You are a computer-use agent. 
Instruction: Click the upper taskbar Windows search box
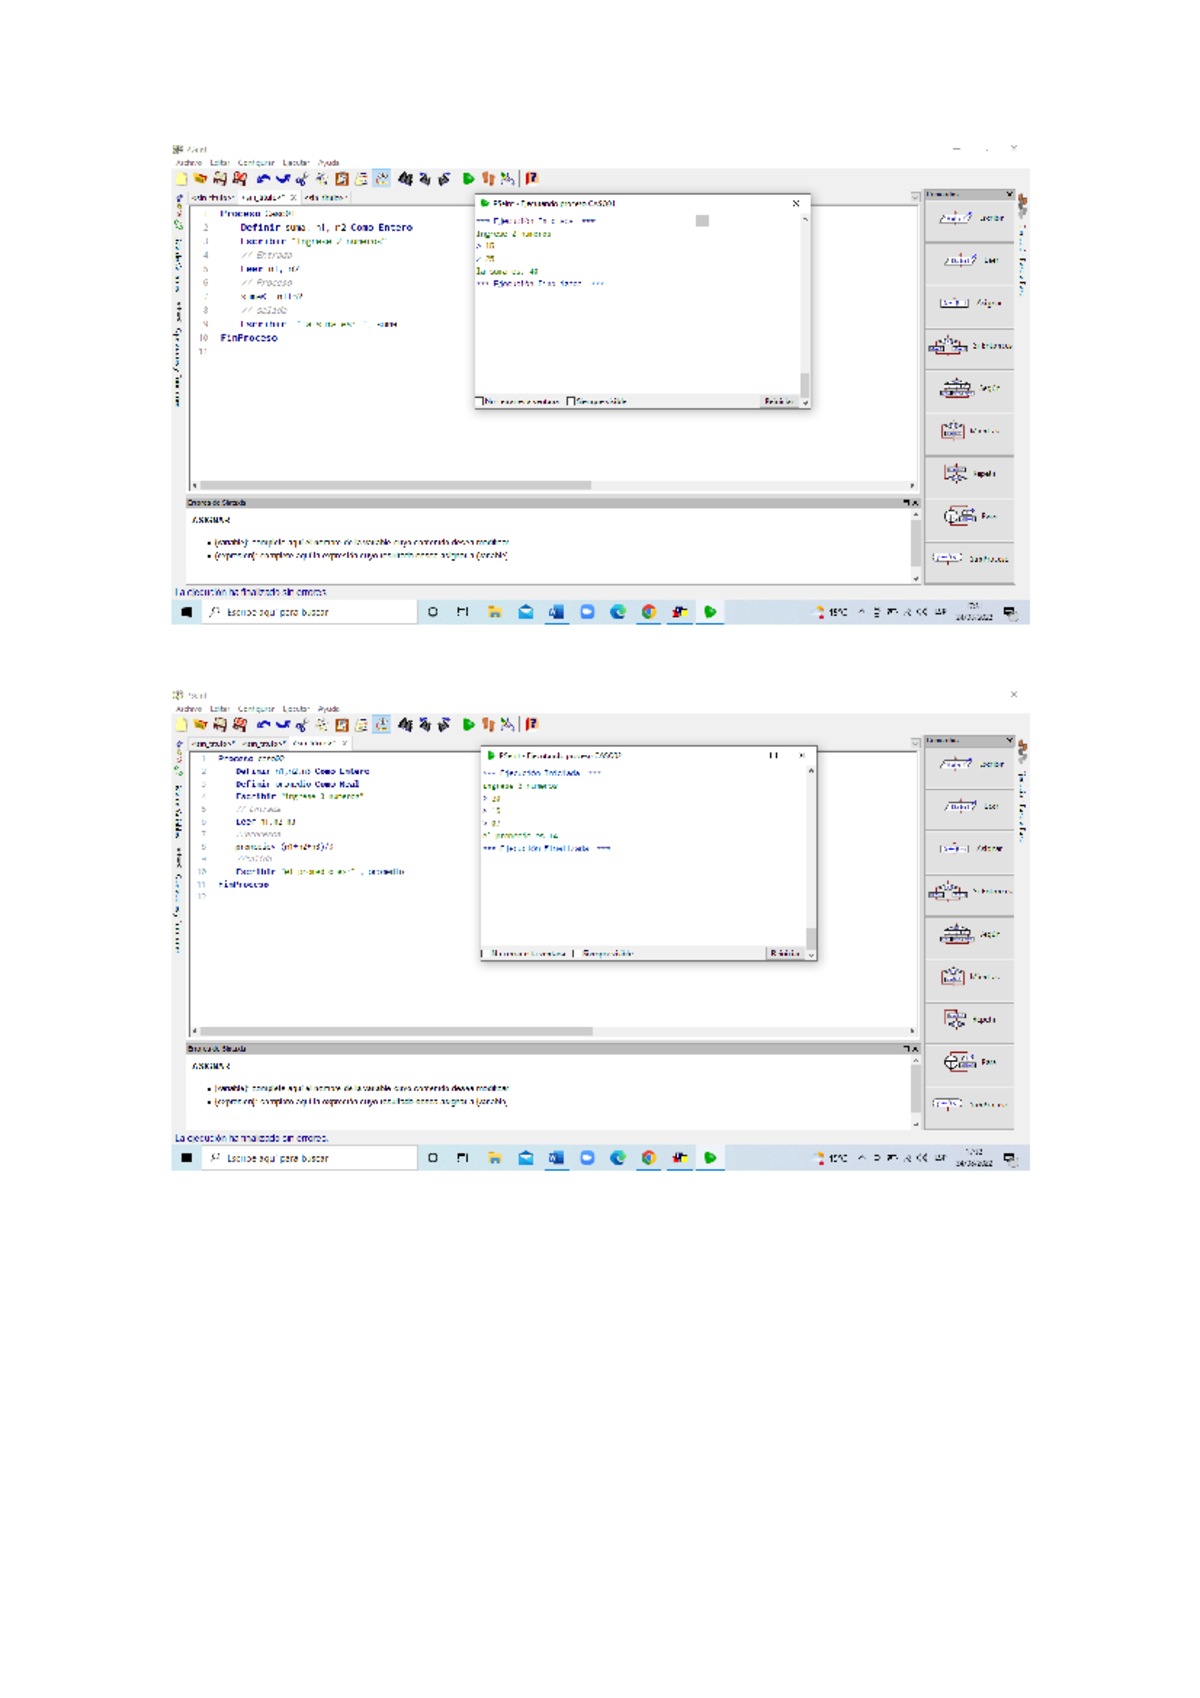click(312, 612)
